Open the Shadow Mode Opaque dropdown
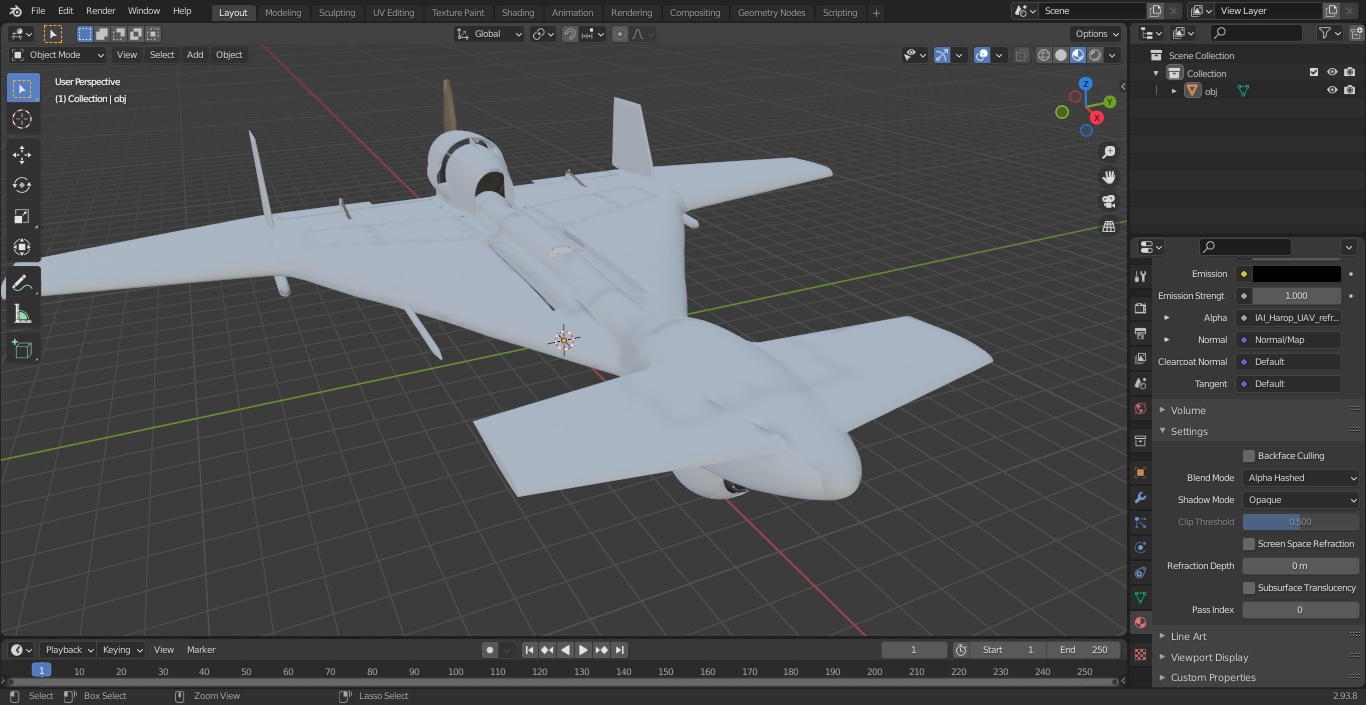Viewport: 1366px width, 705px height. 1301,500
